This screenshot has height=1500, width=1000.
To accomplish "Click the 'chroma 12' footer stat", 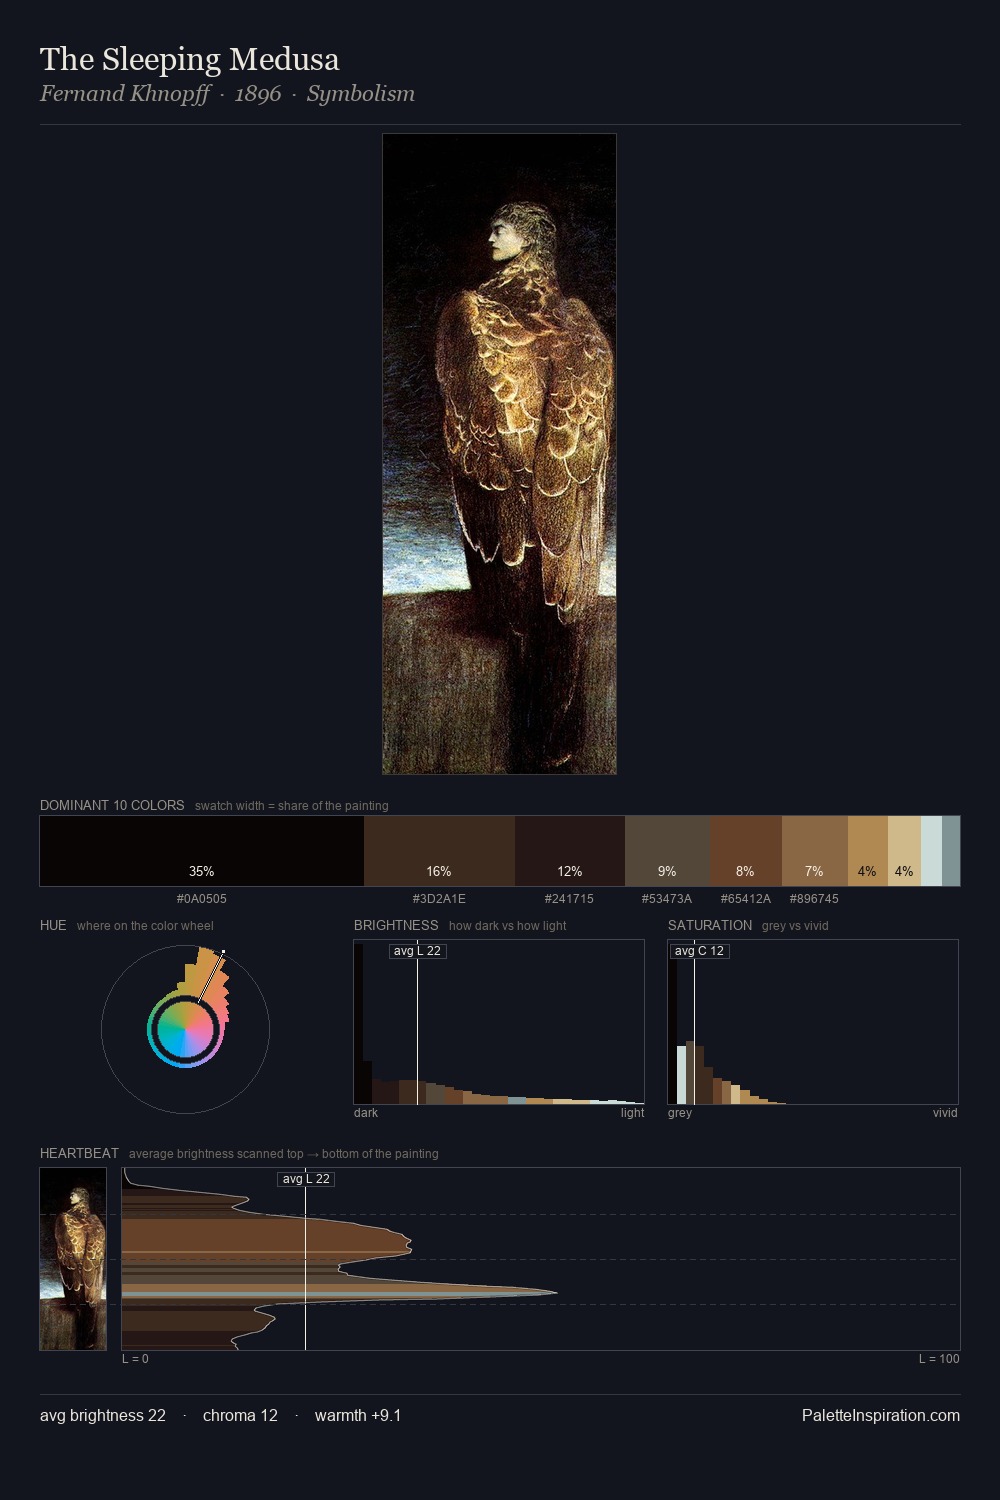I will pyautogui.click(x=240, y=1416).
